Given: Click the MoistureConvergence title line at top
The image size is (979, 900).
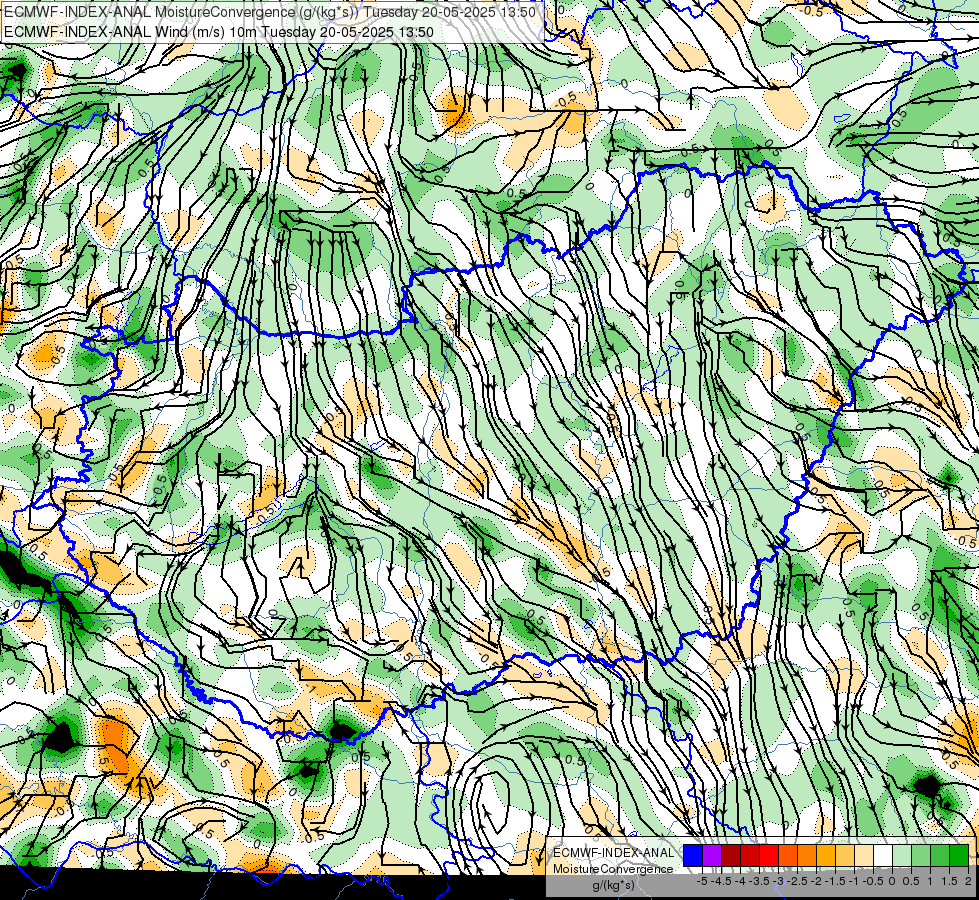Looking at the screenshot, I should [x=270, y=12].
